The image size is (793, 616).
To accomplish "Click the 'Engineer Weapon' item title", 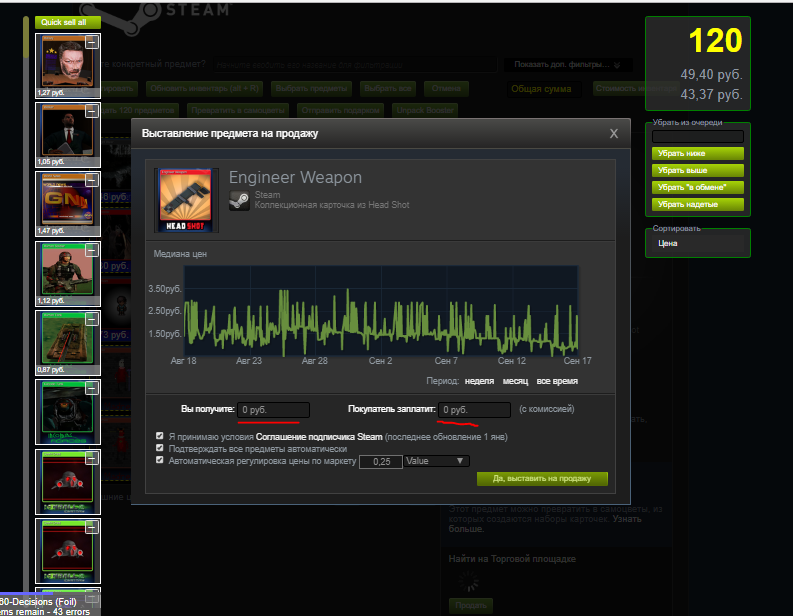I will [295, 178].
